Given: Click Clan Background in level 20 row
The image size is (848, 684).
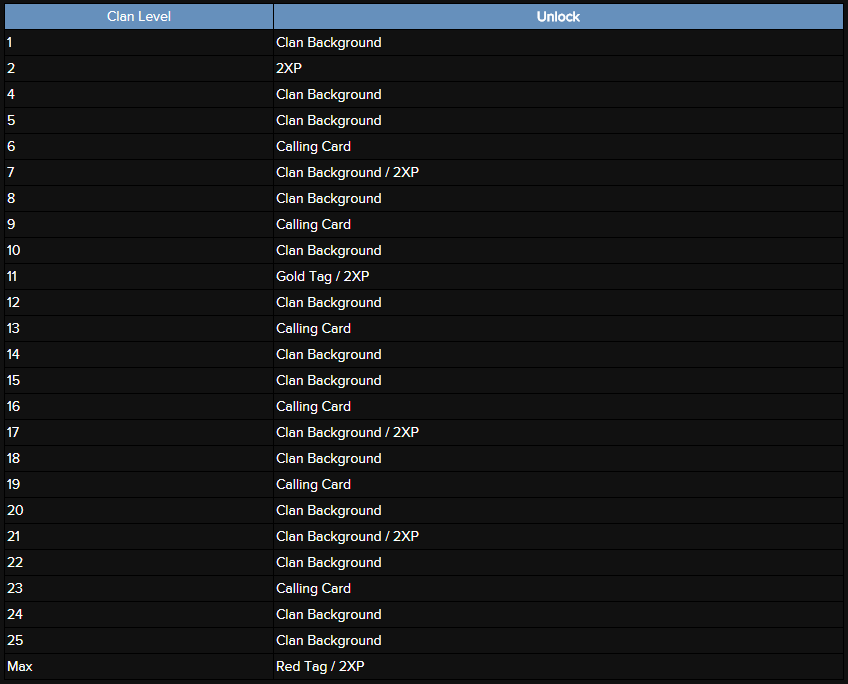Looking at the screenshot, I should click(558, 510).
